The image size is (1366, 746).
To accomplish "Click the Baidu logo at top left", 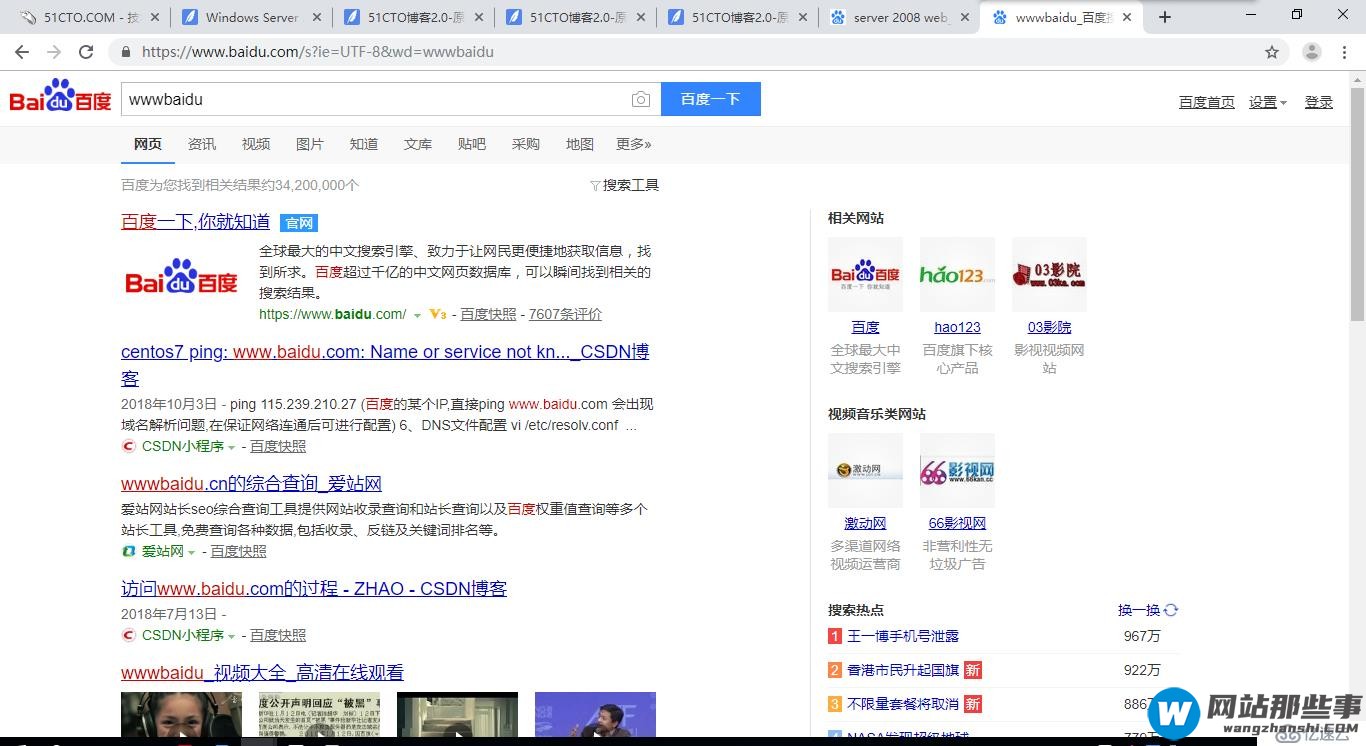I will (60, 97).
